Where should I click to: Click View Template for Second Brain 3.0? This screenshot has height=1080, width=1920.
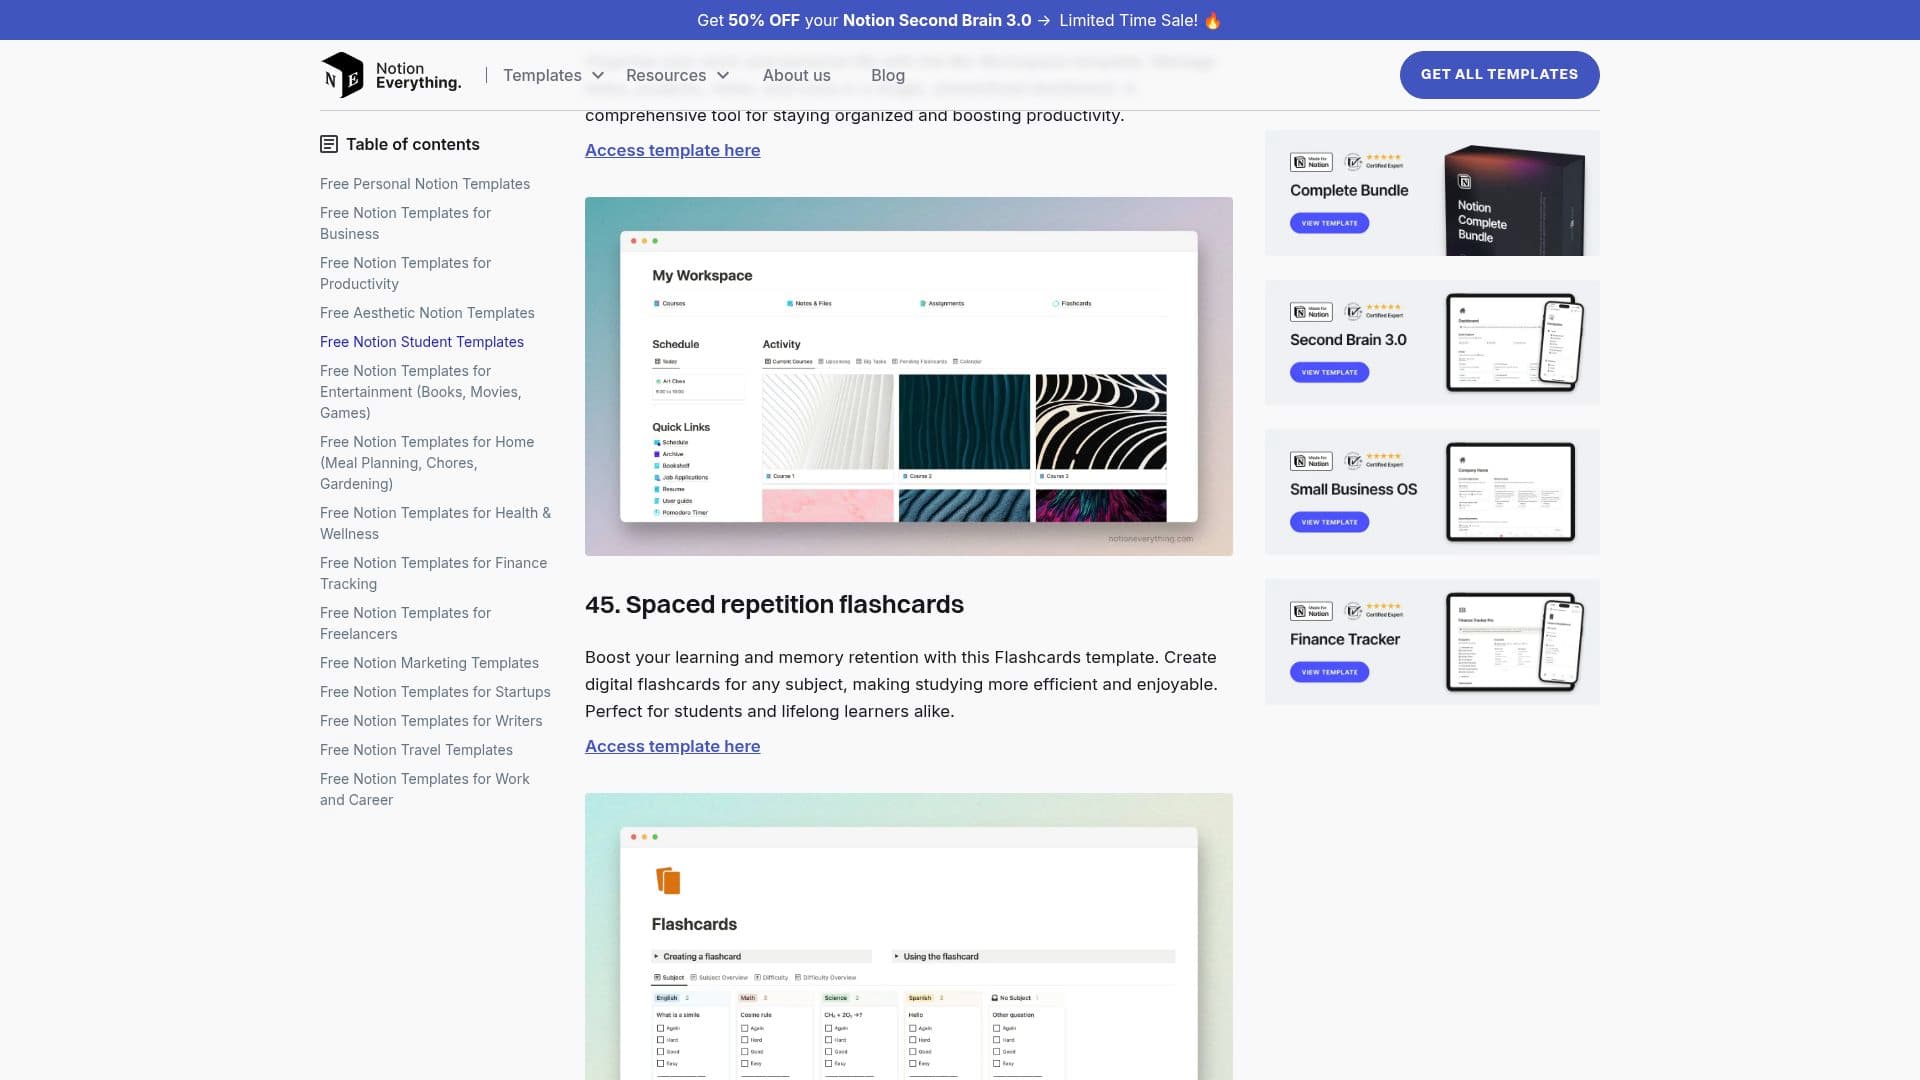(x=1329, y=372)
